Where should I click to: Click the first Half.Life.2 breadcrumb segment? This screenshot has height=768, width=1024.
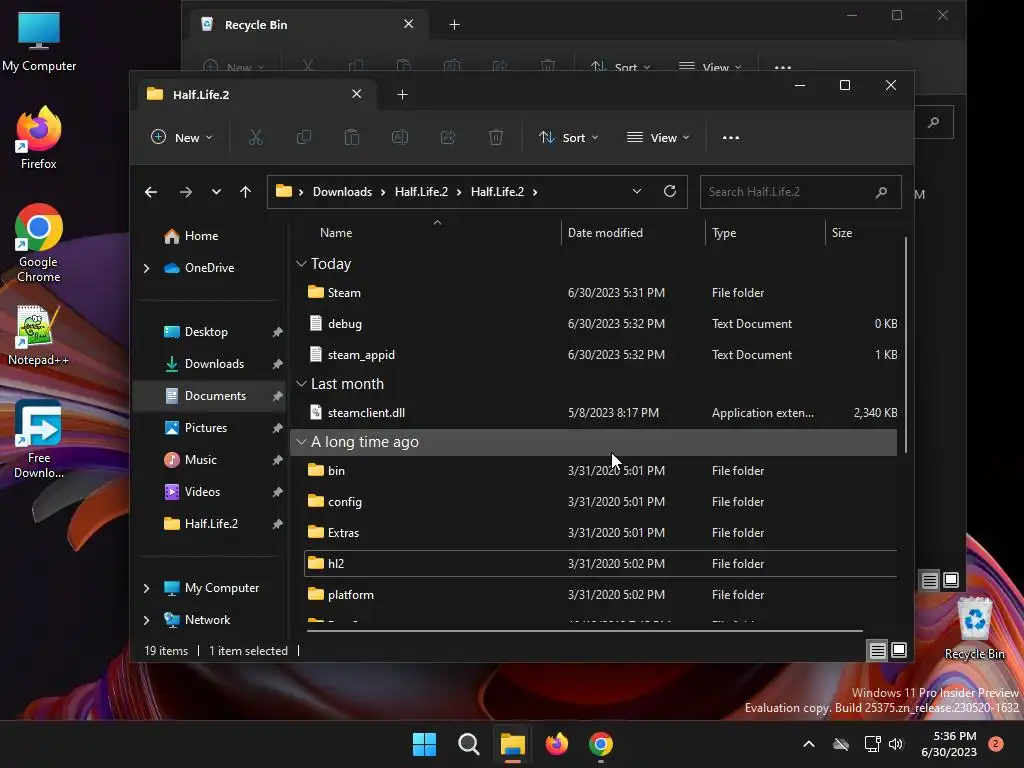421,192
